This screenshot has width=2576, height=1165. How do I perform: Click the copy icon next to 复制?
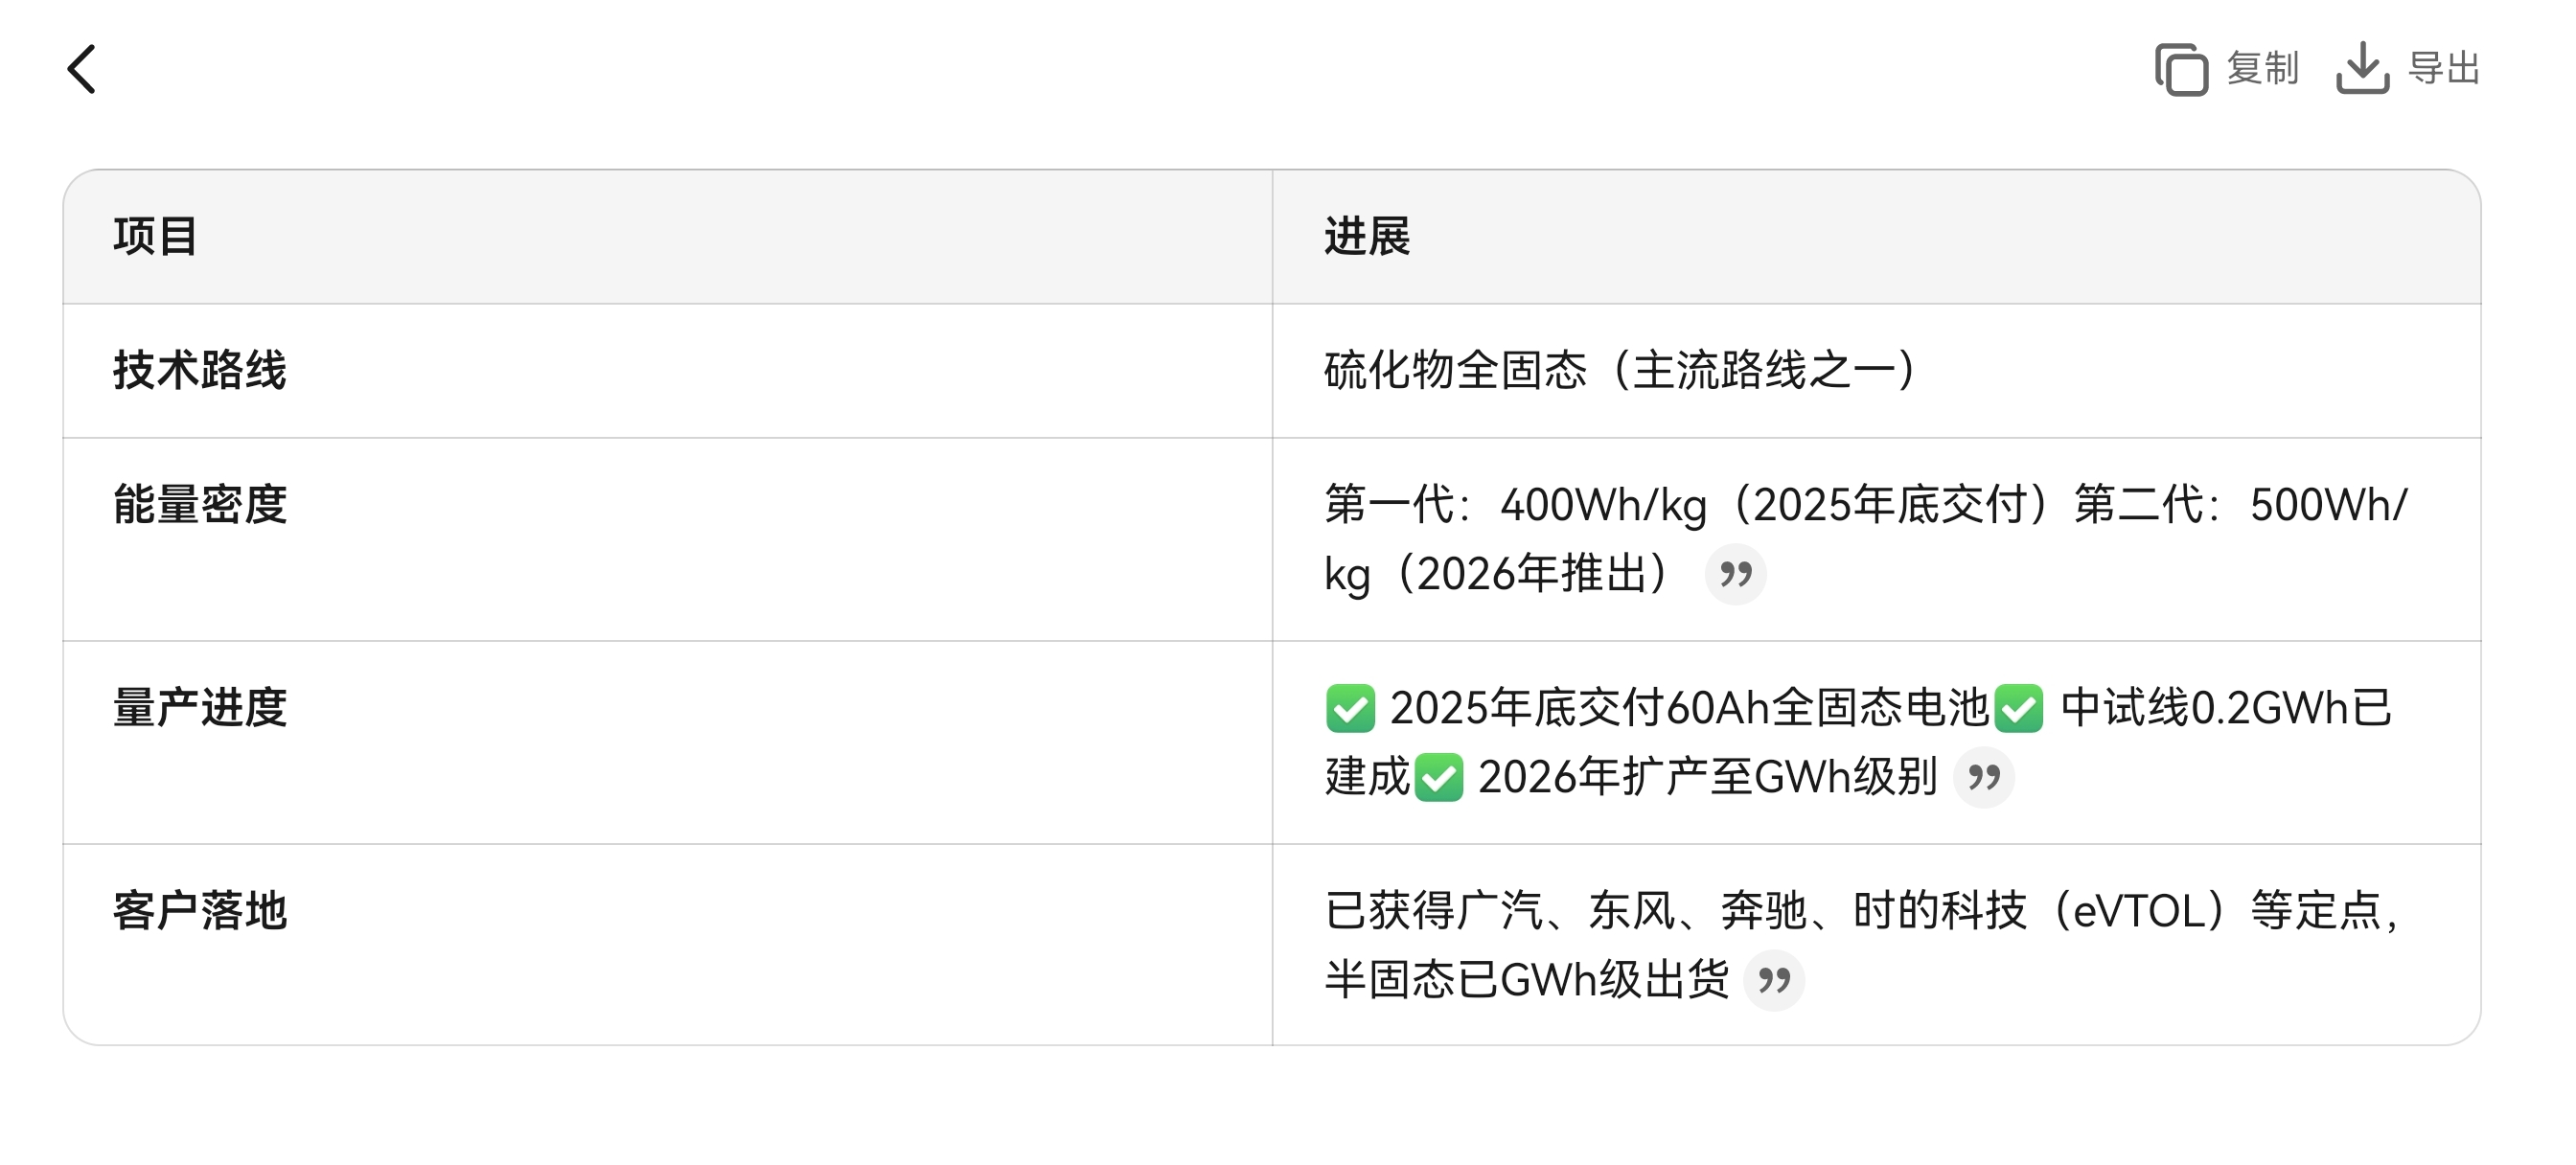coord(2181,69)
